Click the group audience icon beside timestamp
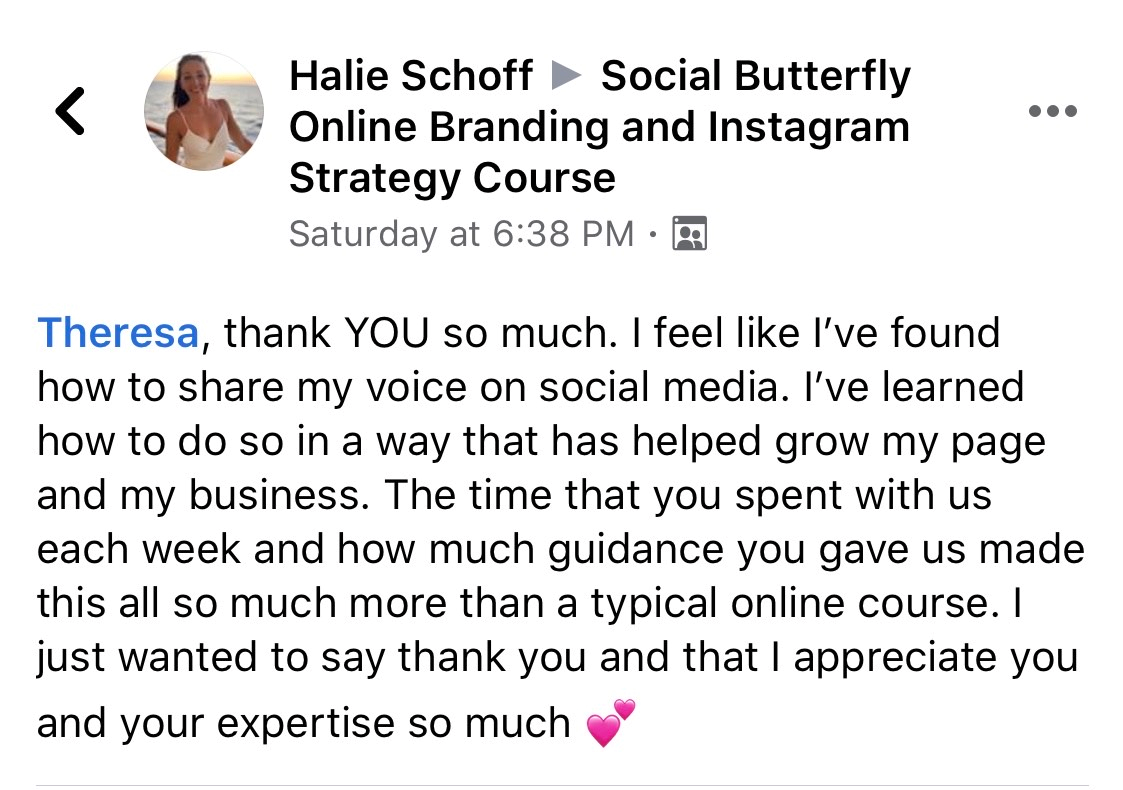The width and height of the screenshot is (1123, 790). (x=690, y=233)
